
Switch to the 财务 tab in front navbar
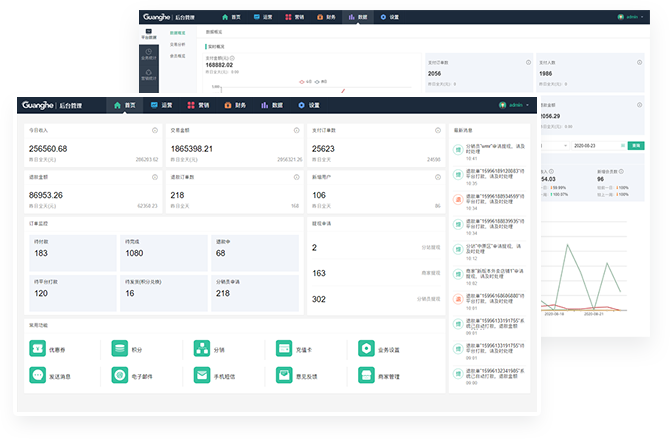point(235,105)
